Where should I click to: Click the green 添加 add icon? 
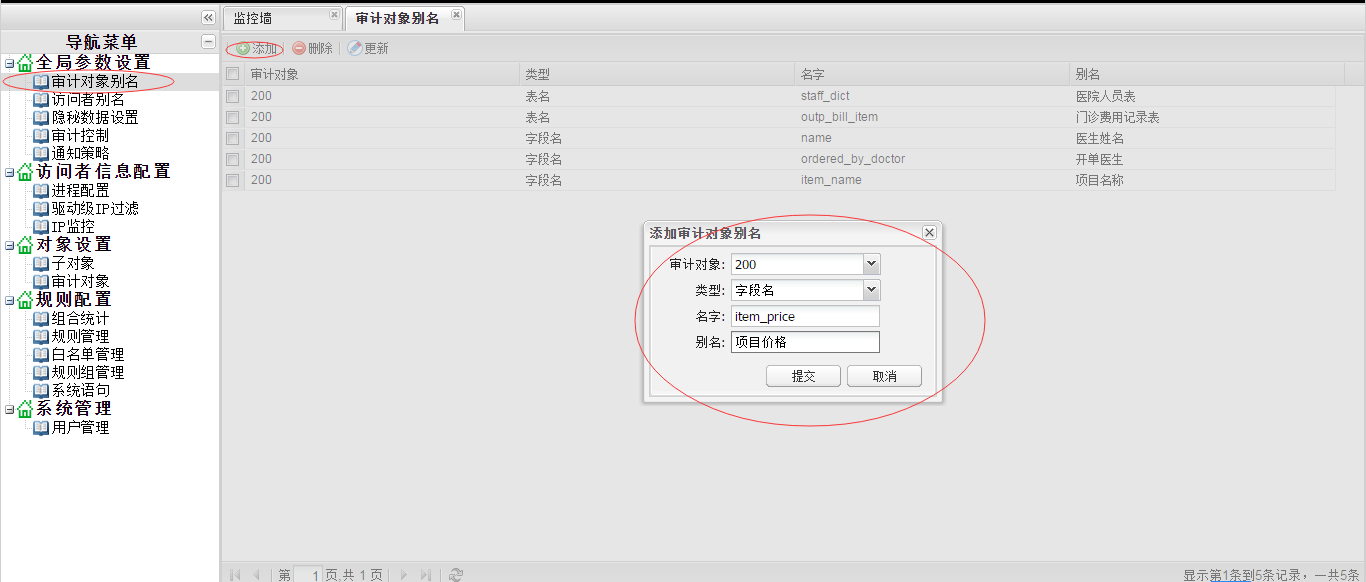click(243, 49)
